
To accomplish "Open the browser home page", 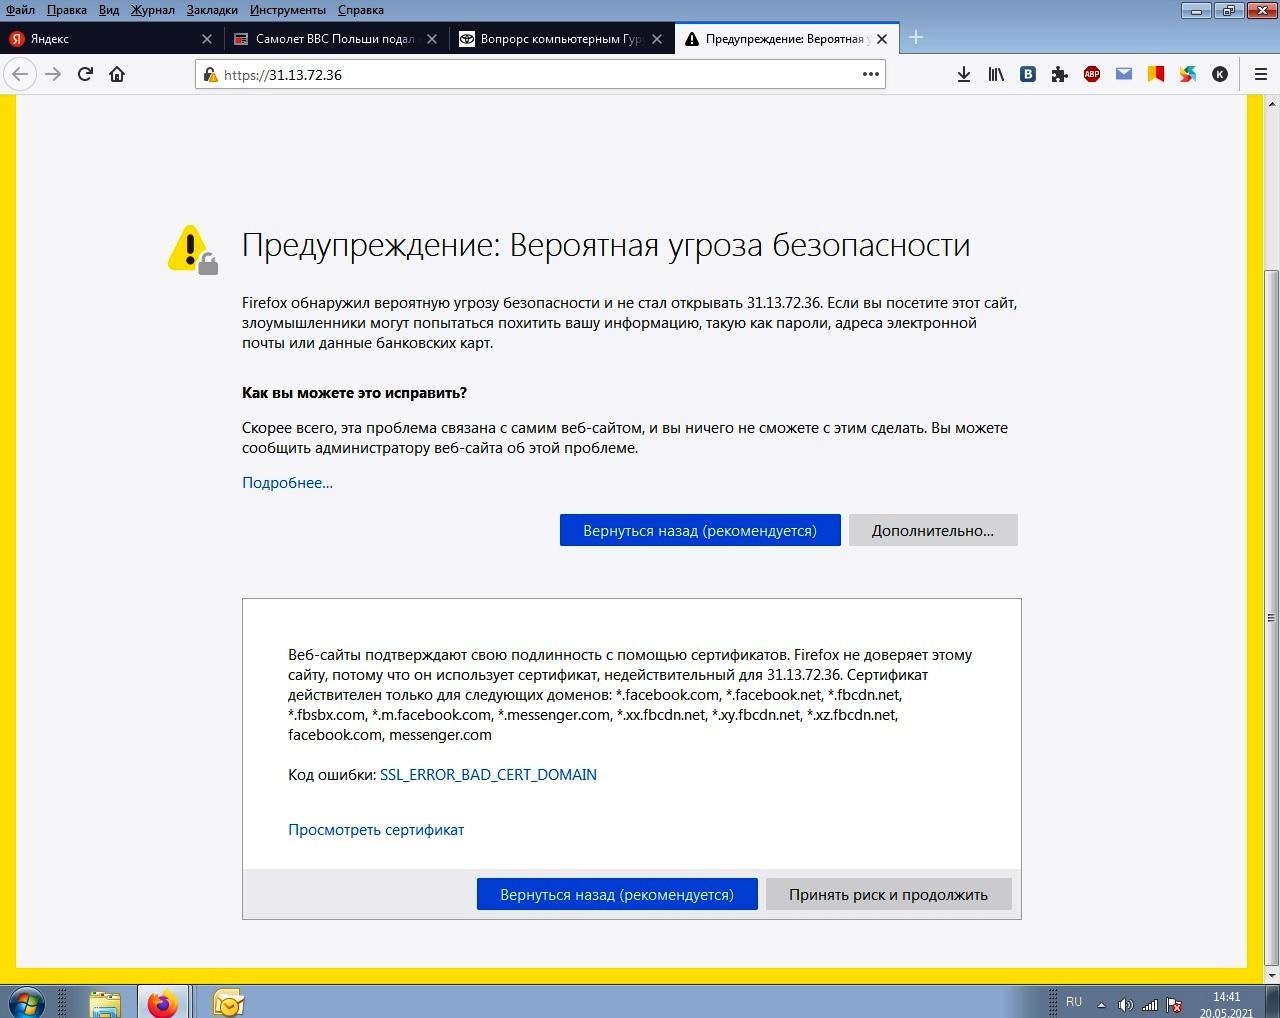I will tap(117, 74).
